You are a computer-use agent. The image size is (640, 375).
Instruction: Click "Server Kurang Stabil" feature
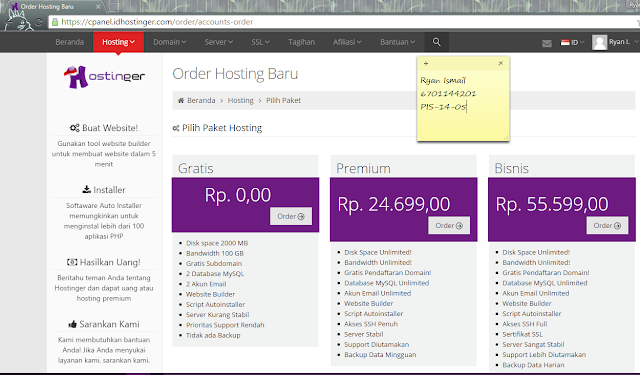pos(217,315)
